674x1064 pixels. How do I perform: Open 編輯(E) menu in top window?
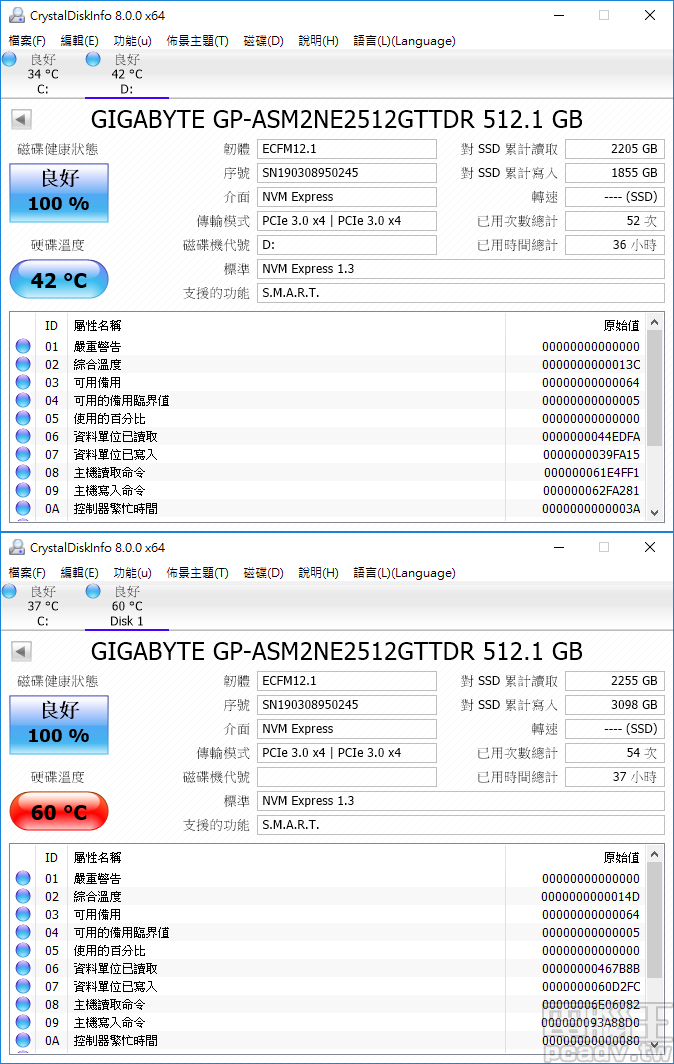tap(79, 41)
